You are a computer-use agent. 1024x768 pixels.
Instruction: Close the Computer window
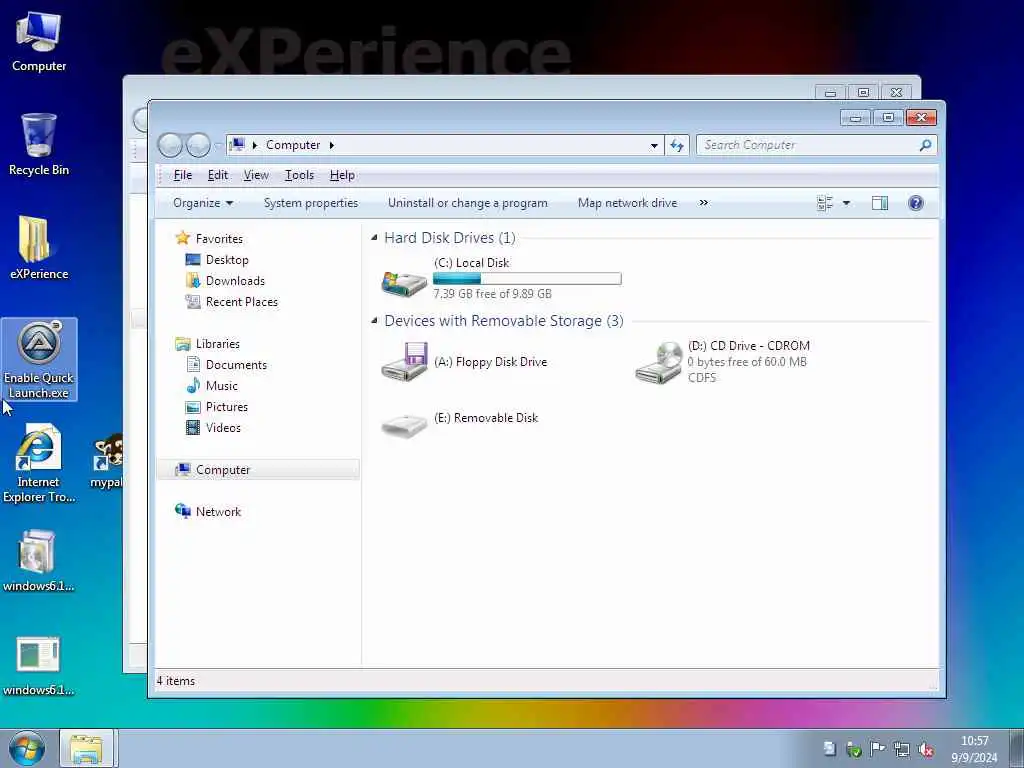pyautogui.click(x=921, y=117)
